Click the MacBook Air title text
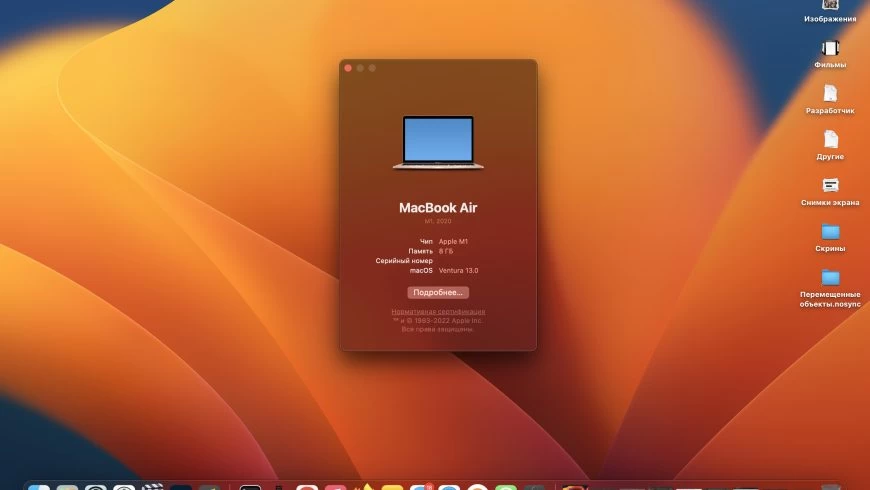 point(438,208)
